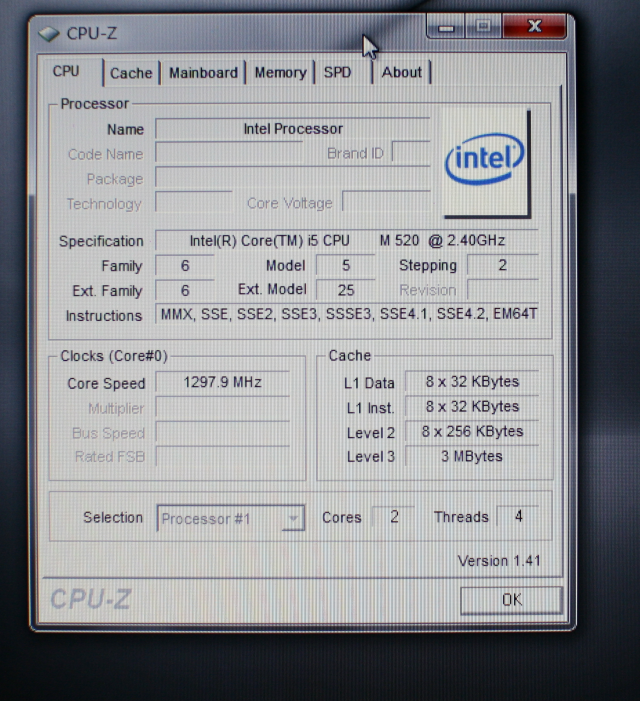640x702 pixels.
Task: Click the empty Technology field
Action: 194,202
